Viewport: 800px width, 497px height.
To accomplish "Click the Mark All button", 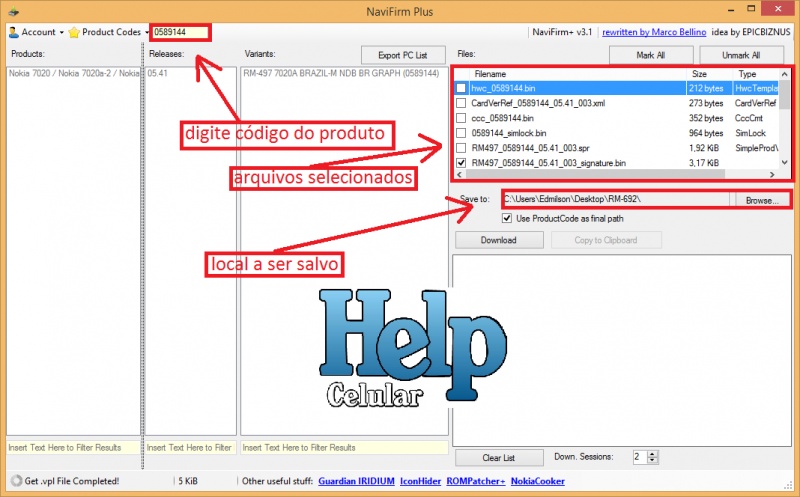I will [x=651, y=55].
